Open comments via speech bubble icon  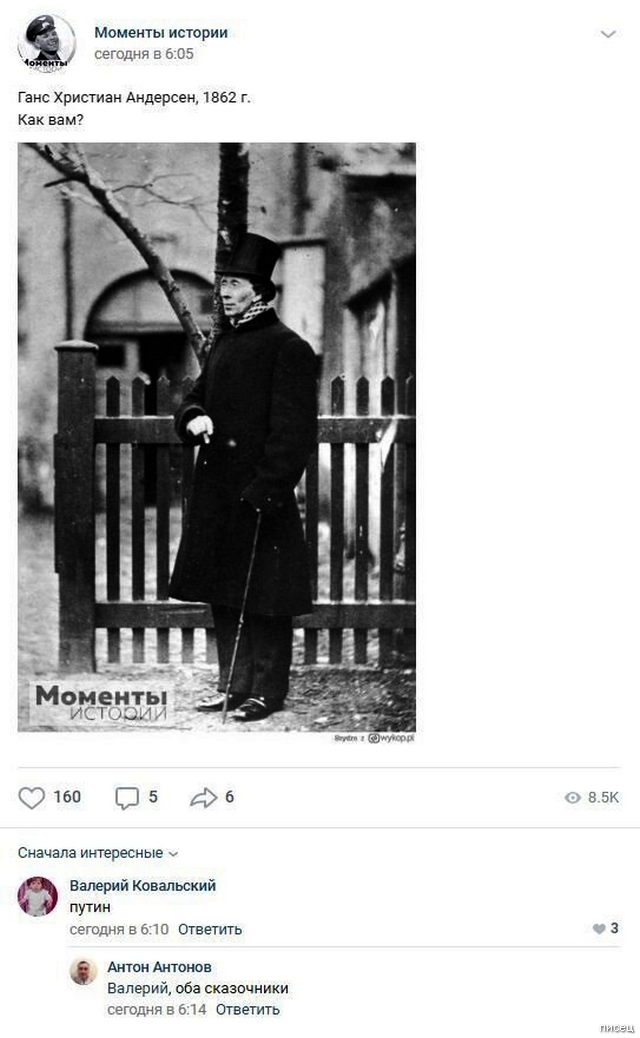coord(127,798)
